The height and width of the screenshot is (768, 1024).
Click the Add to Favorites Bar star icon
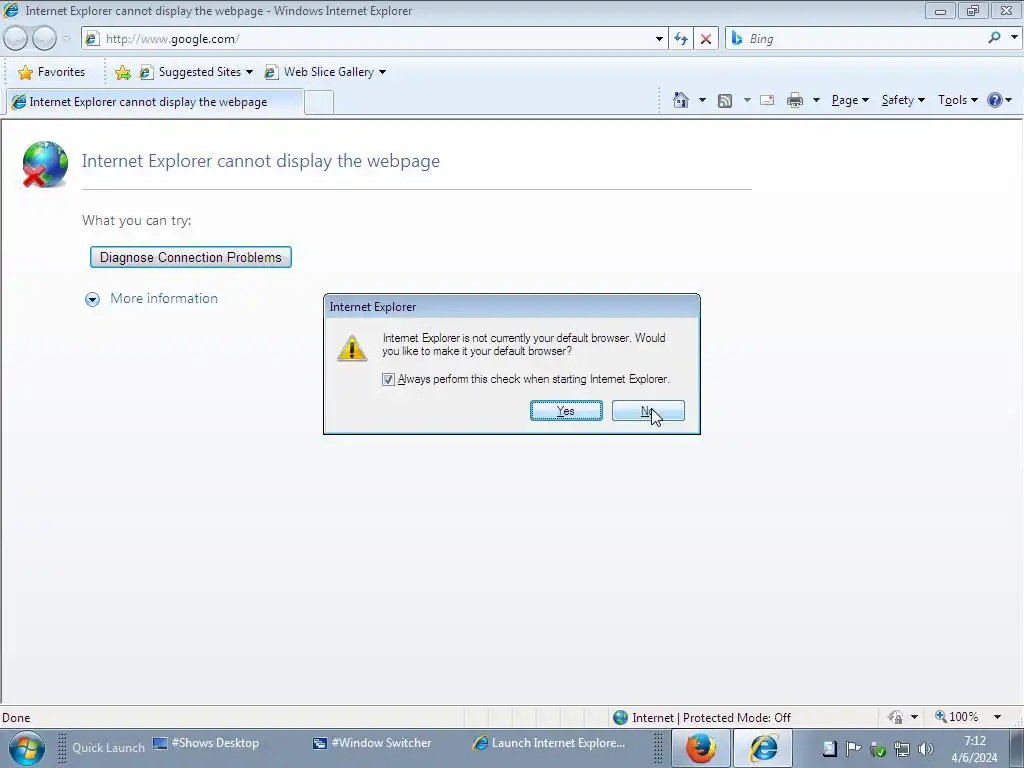tap(122, 72)
